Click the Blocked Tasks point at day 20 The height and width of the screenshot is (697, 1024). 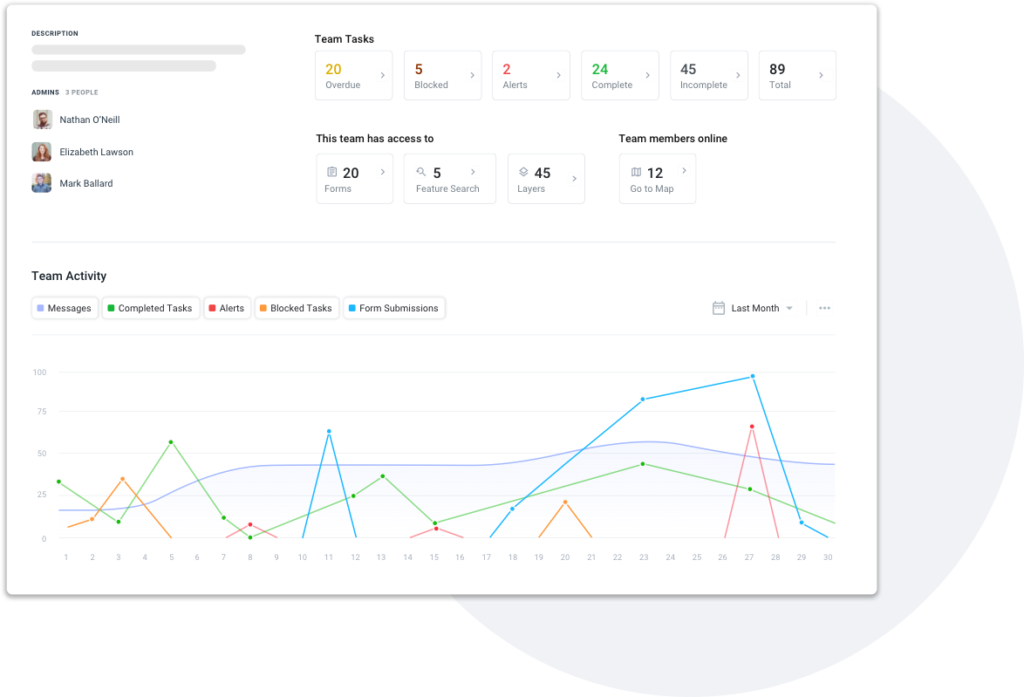(x=565, y=502)
